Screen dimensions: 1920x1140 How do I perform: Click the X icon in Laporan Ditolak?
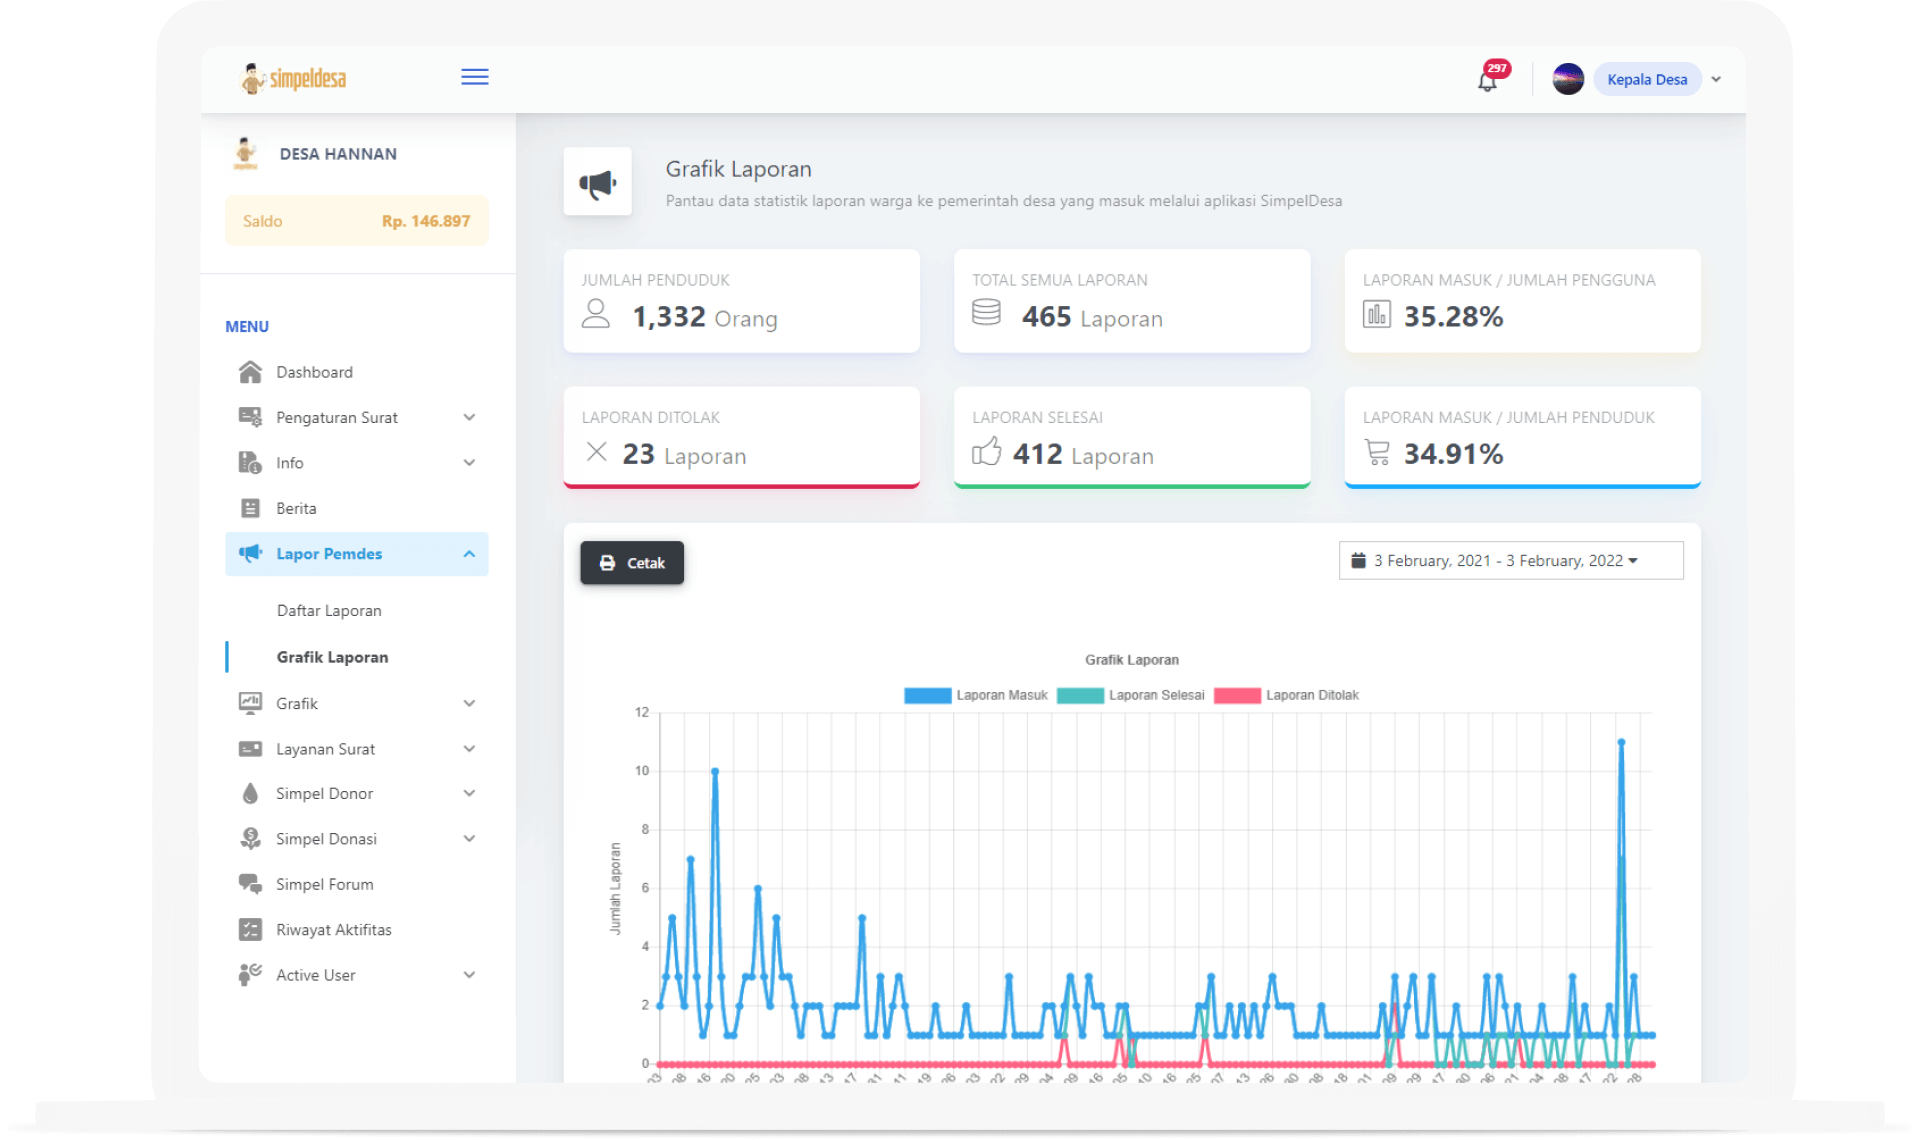click(x=597, y=452)
